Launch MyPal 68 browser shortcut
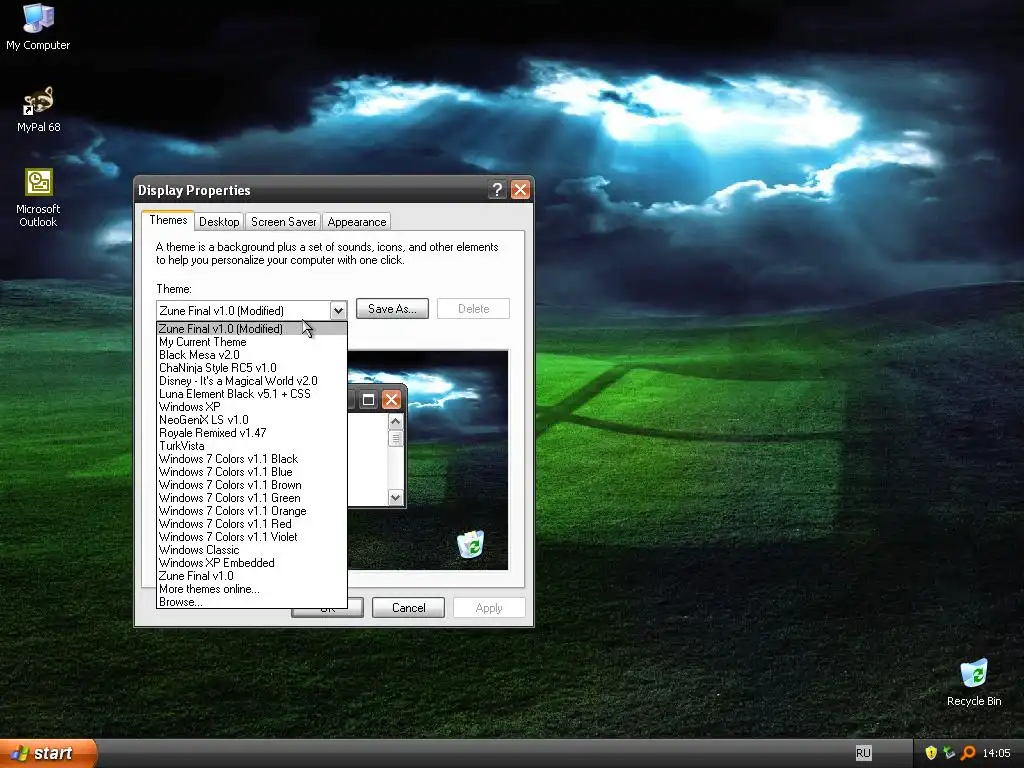This screenshot has height=768, width=1024. click(38, 109)
